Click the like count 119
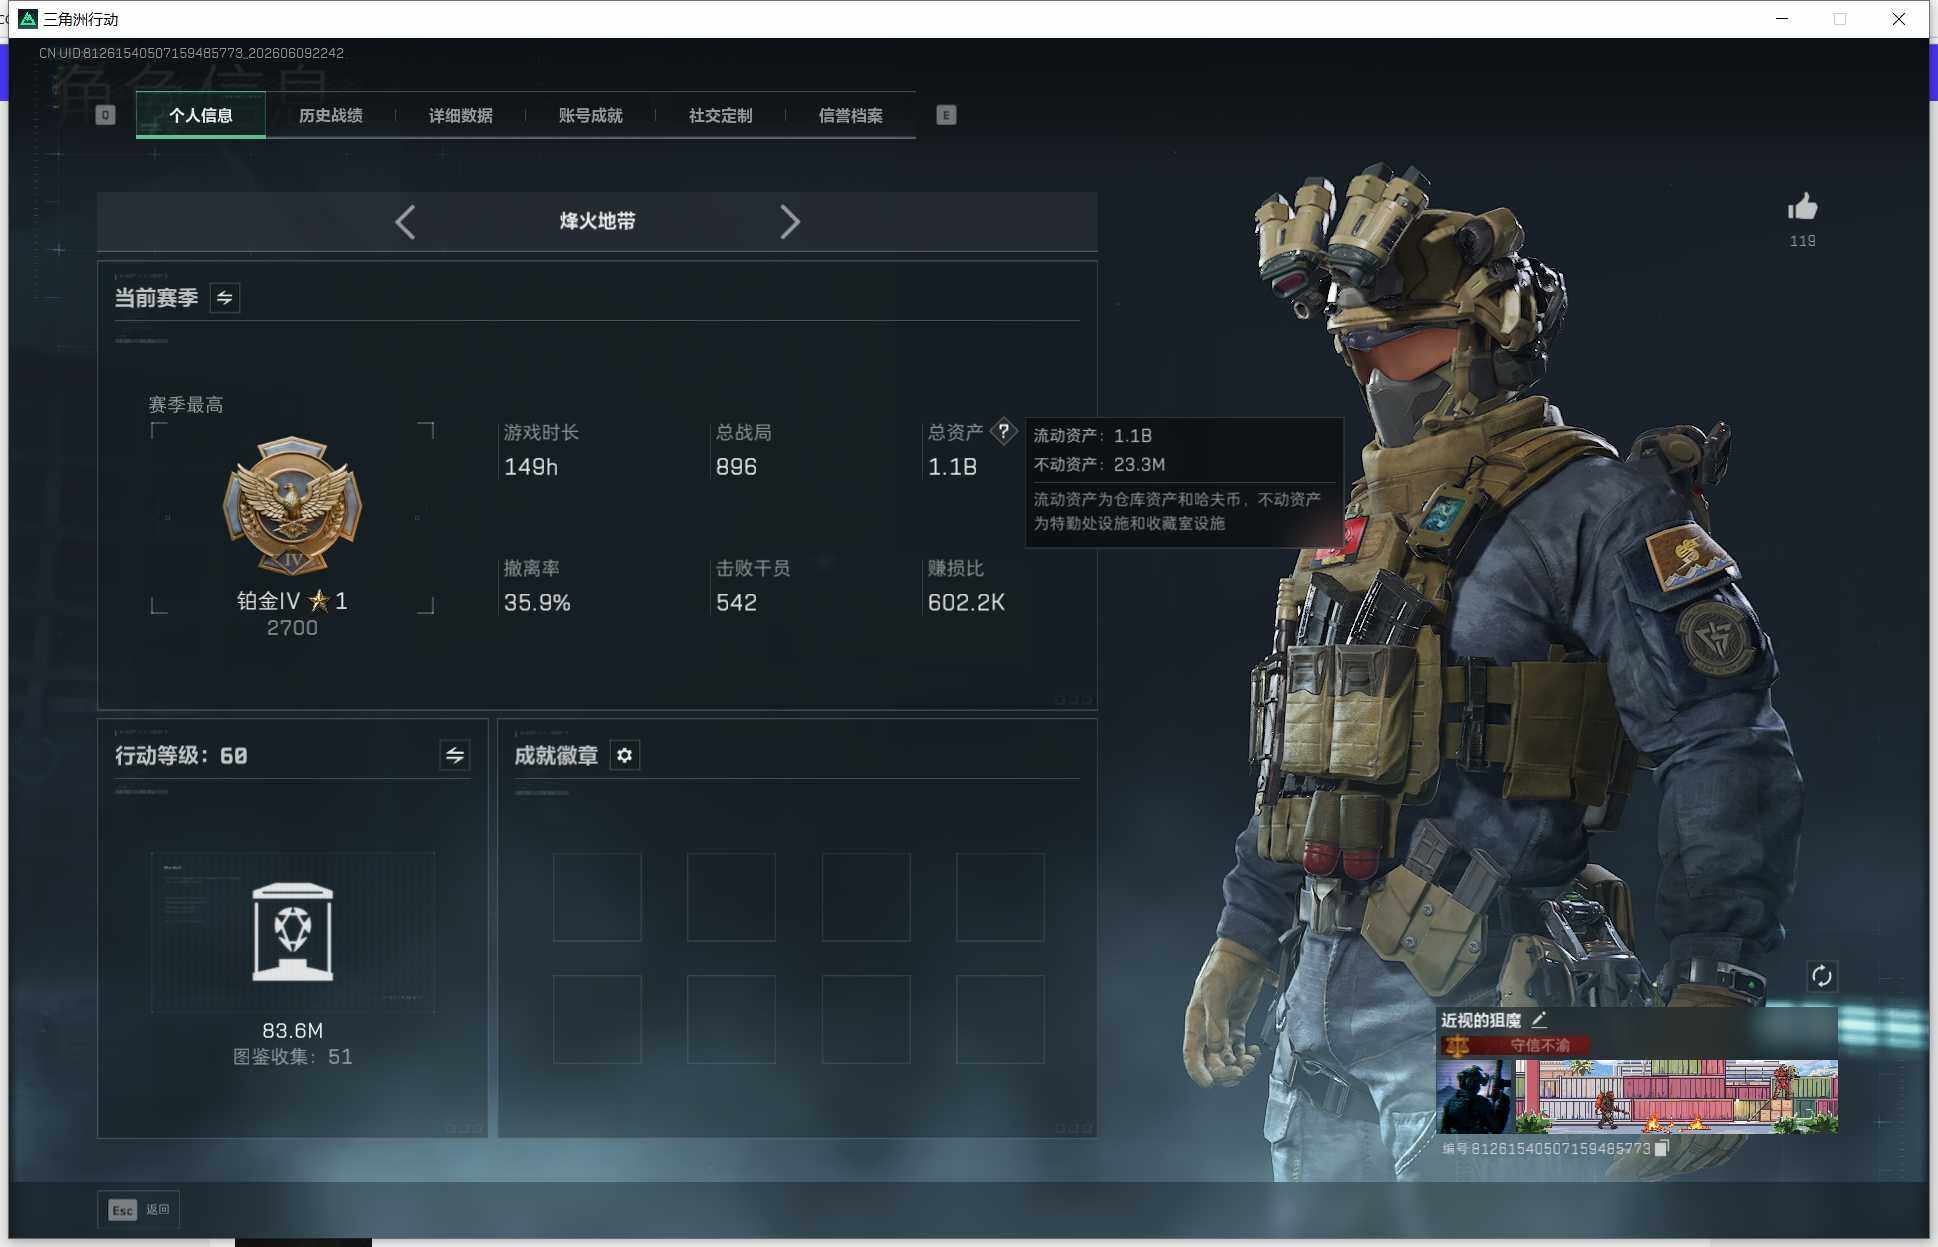Image resolution: width=1938 pixels, height=1247 pixels. 1802,241
